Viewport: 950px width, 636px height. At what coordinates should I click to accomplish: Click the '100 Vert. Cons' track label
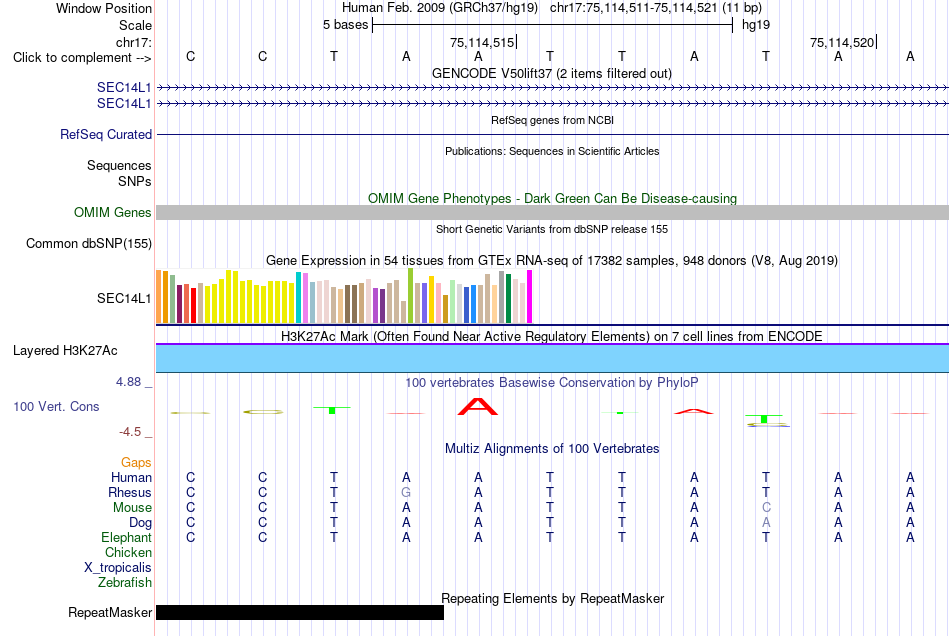(56, 406)
